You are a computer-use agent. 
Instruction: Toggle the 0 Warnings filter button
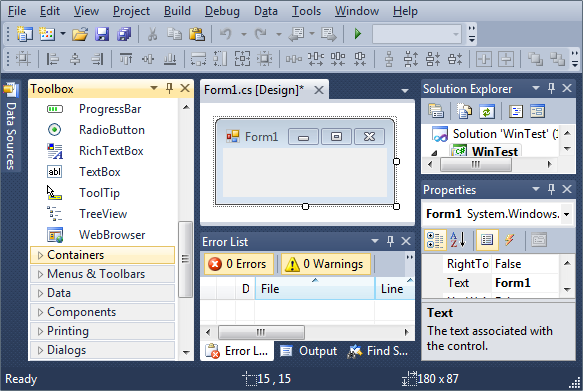coord(326,264)
